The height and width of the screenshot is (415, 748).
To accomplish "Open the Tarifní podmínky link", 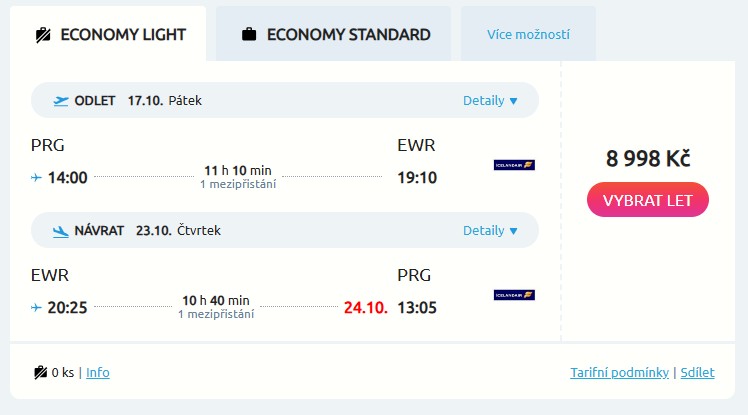I will point(619,373).
